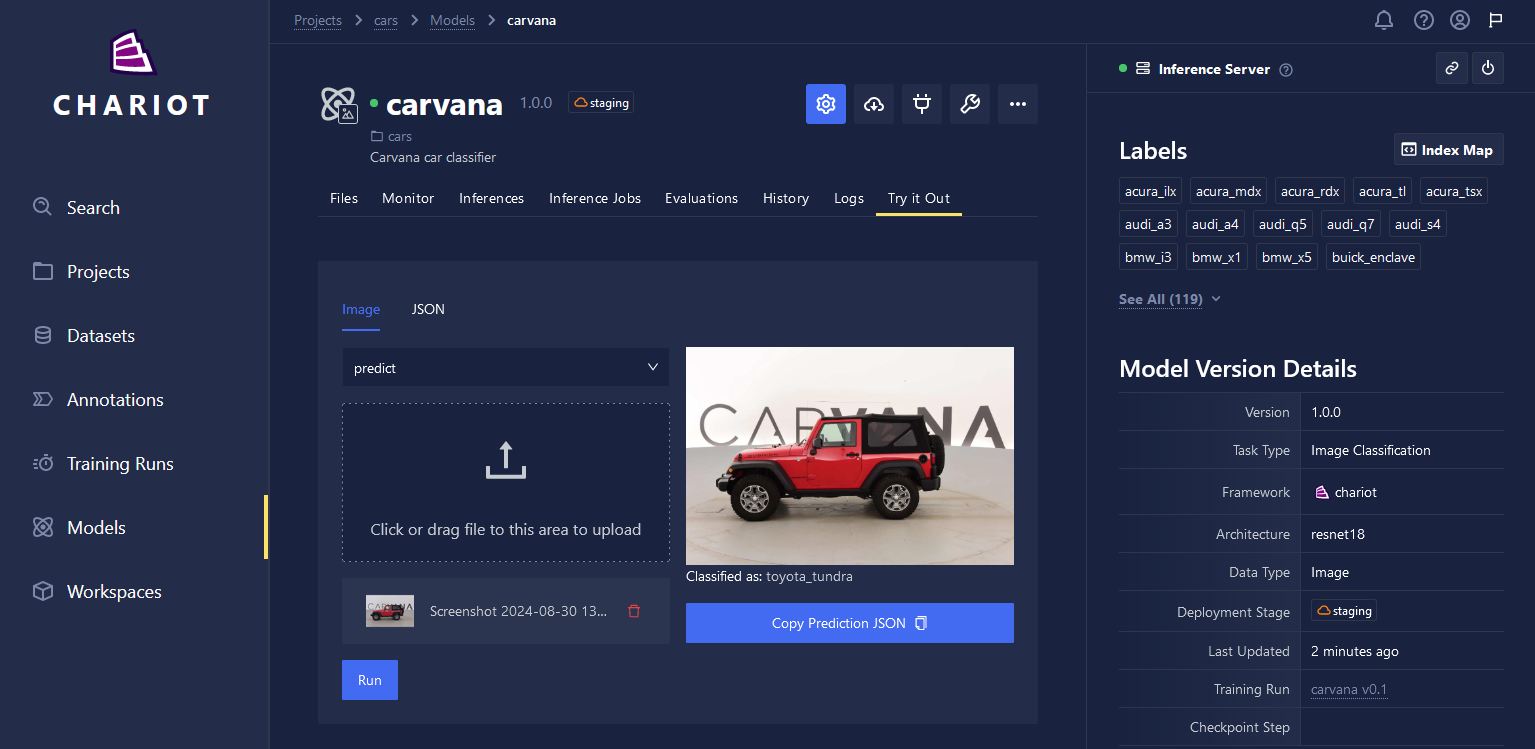This screenshot has width=1535, height=749.
Task: Open the Inferences tab
Action: coord(491,198)
